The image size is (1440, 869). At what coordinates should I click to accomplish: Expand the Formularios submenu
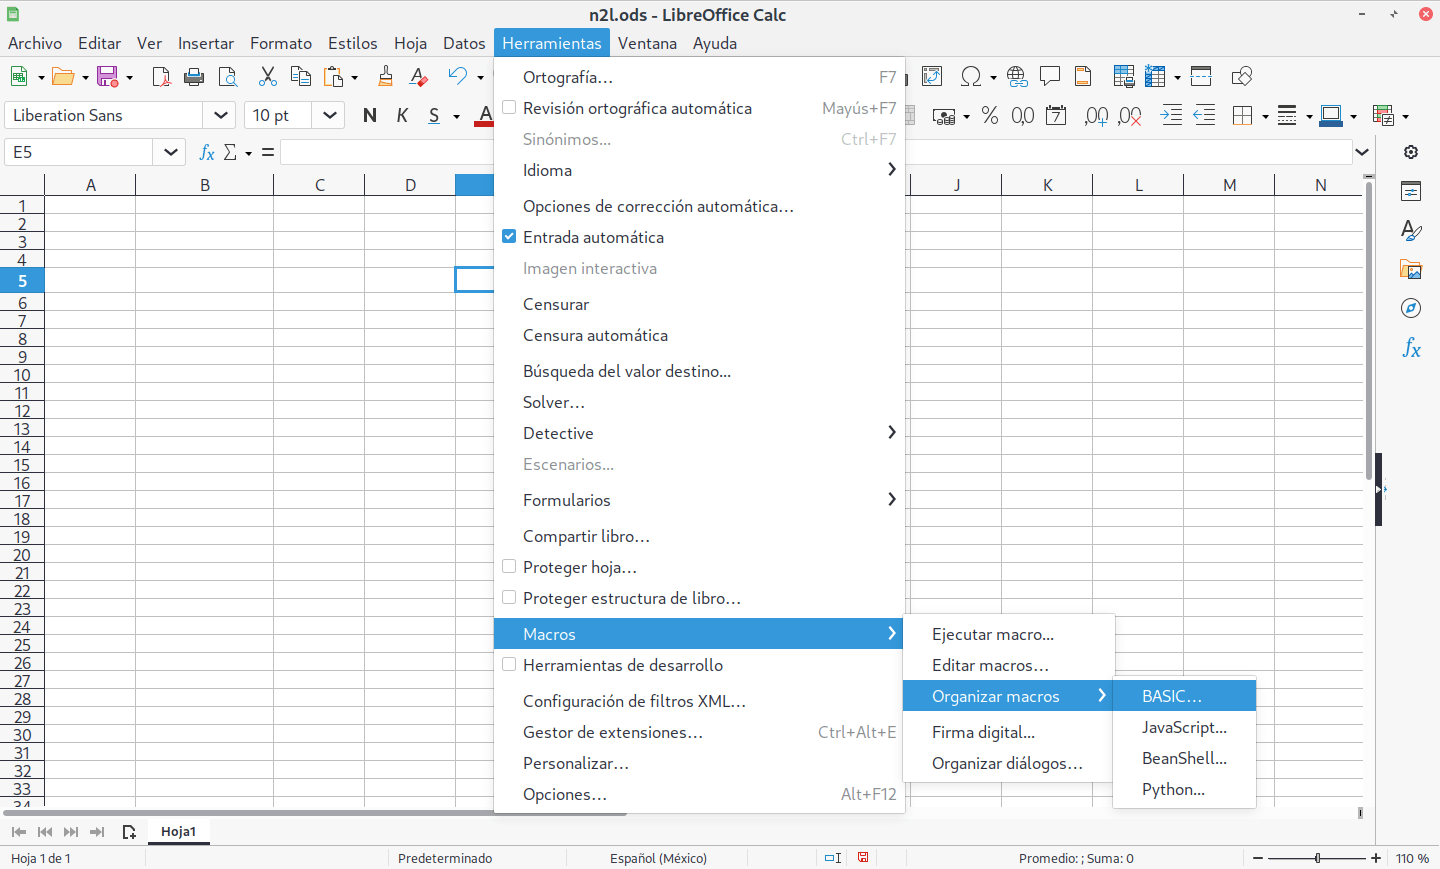(x=699, y=500)
